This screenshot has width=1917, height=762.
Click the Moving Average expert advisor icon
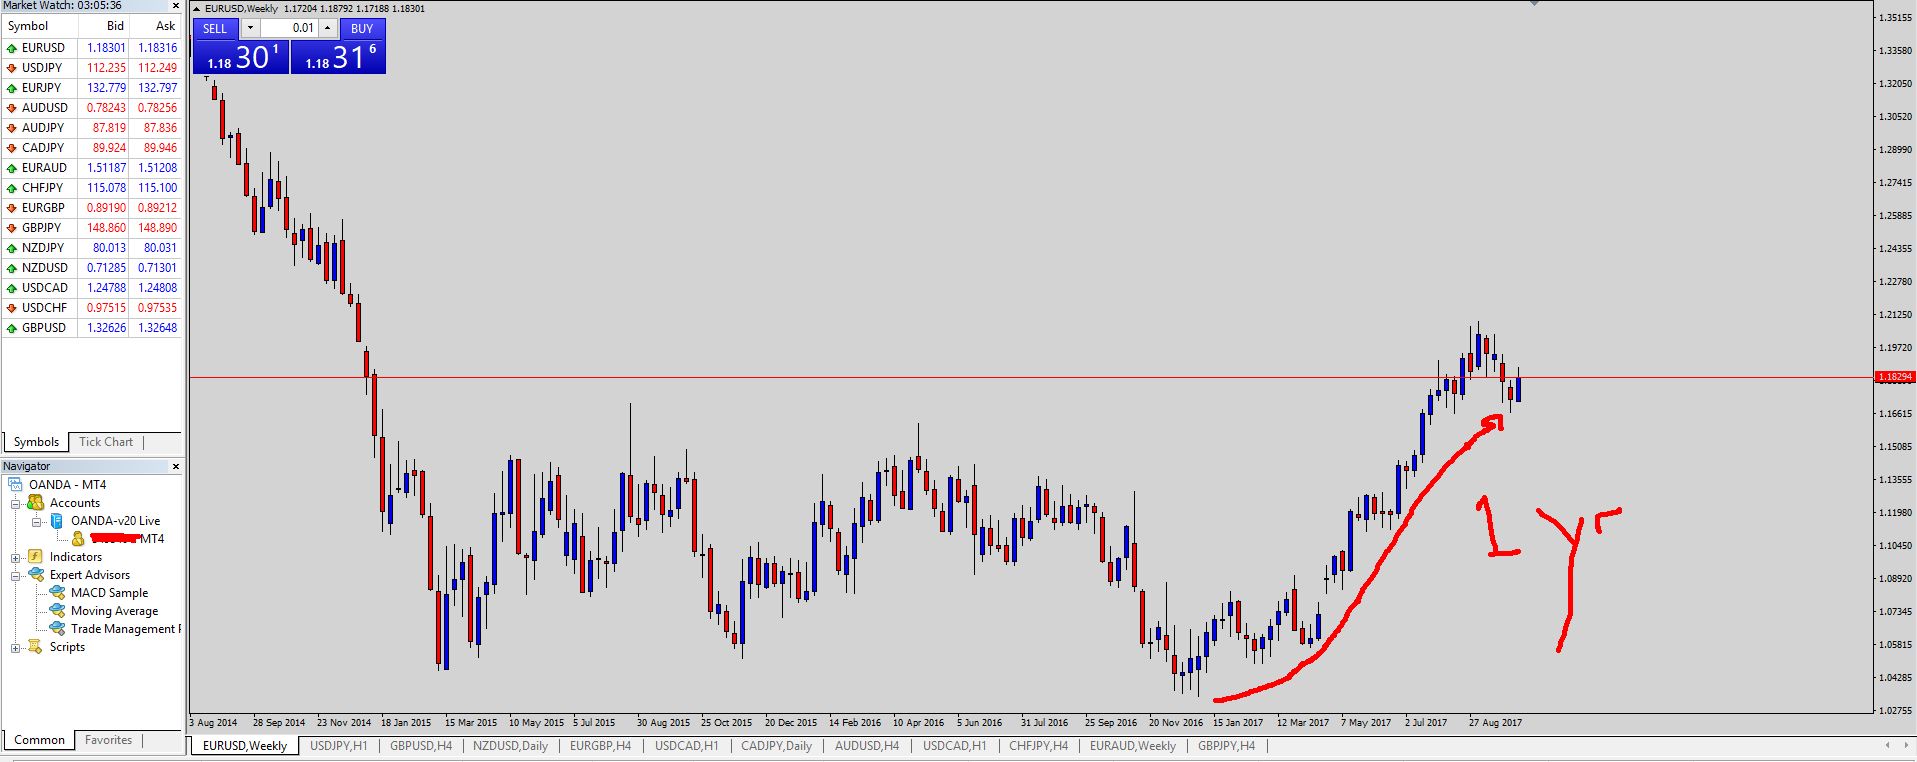(x=57, y=611)
